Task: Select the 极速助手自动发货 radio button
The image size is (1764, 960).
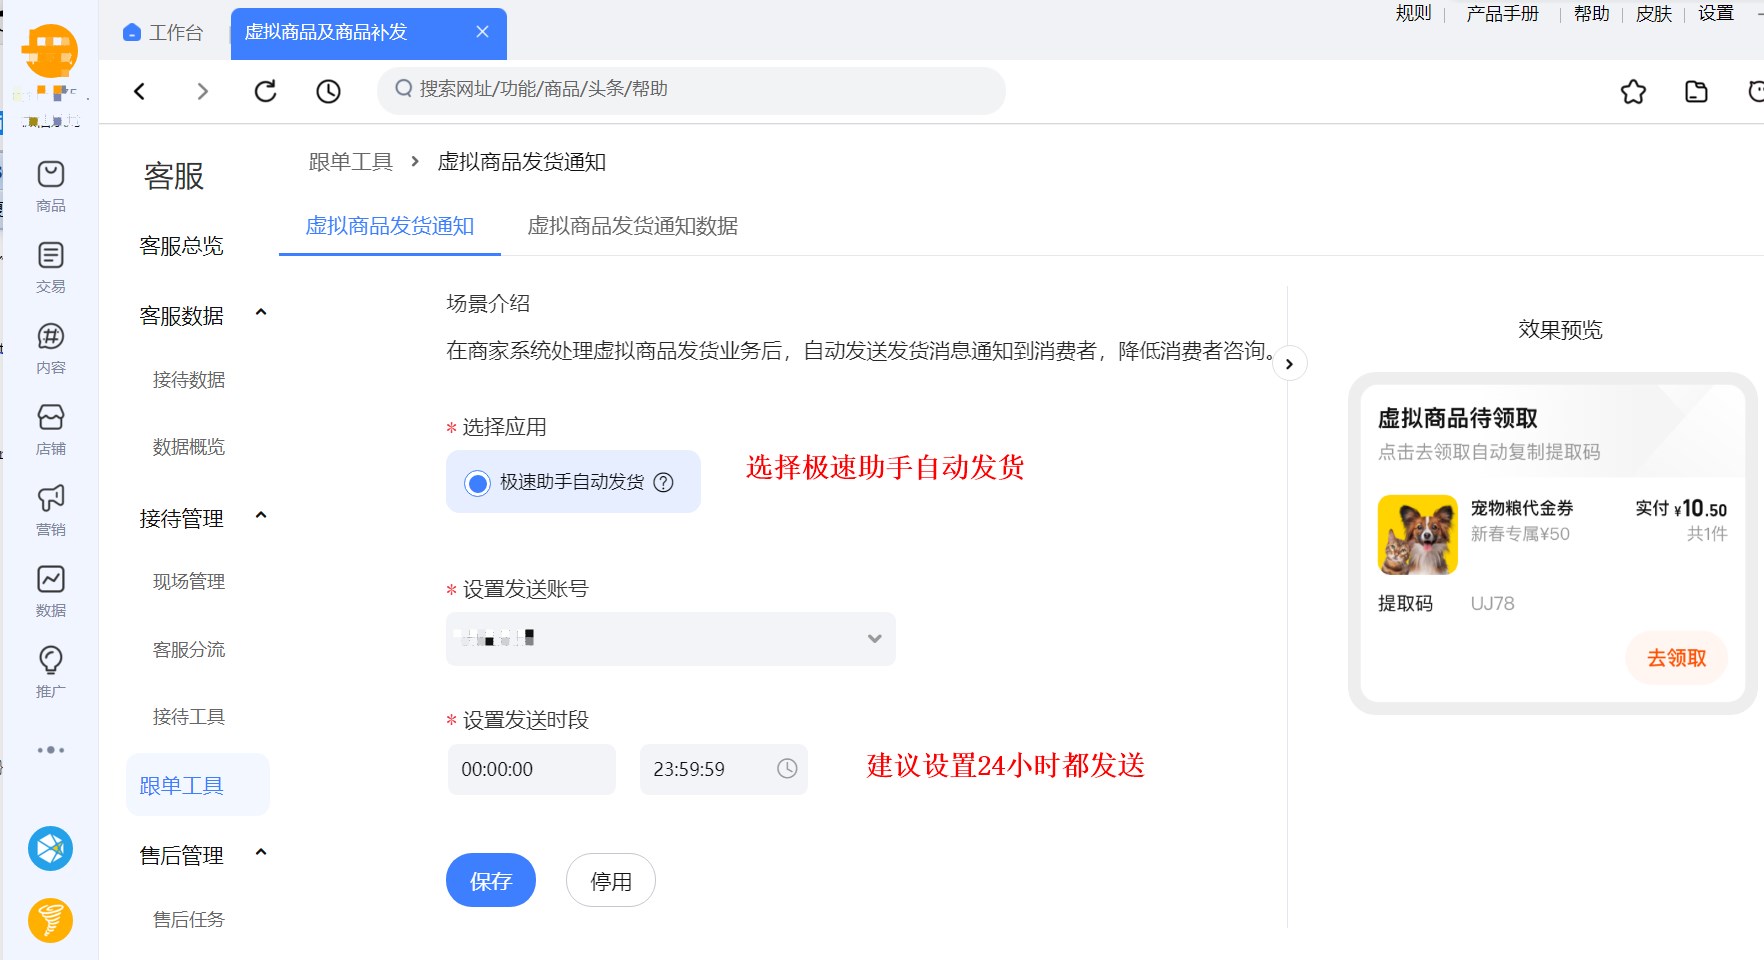Action: 478,483
